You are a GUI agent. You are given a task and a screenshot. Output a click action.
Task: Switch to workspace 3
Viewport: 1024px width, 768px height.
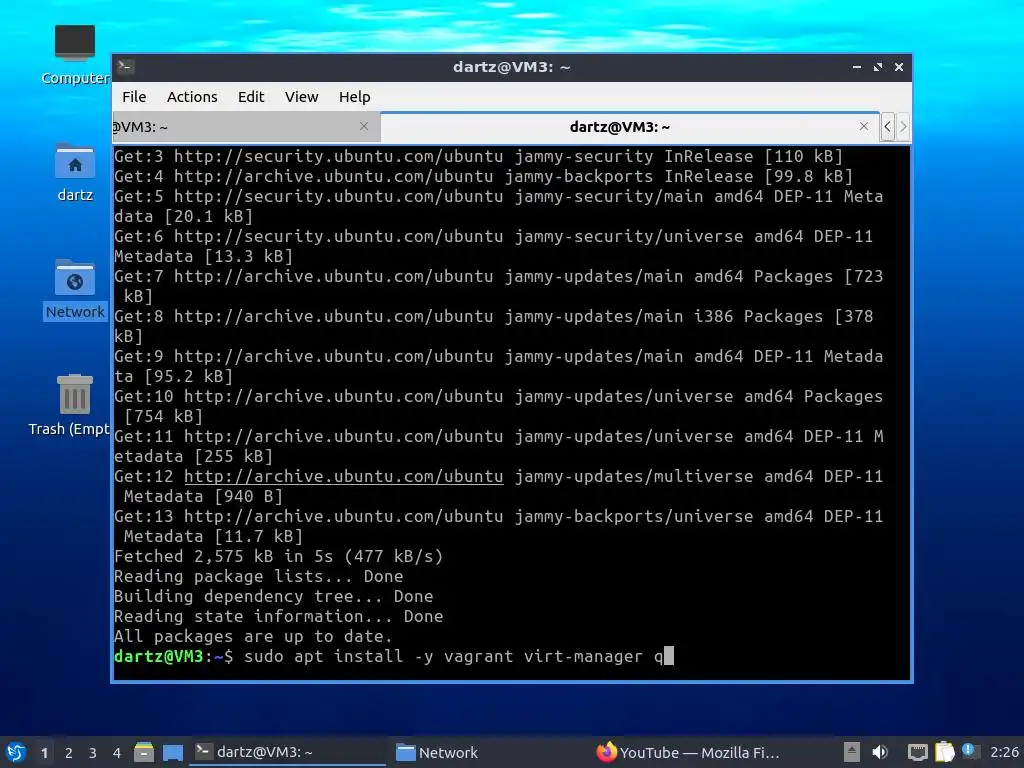[x=93, y=753]
